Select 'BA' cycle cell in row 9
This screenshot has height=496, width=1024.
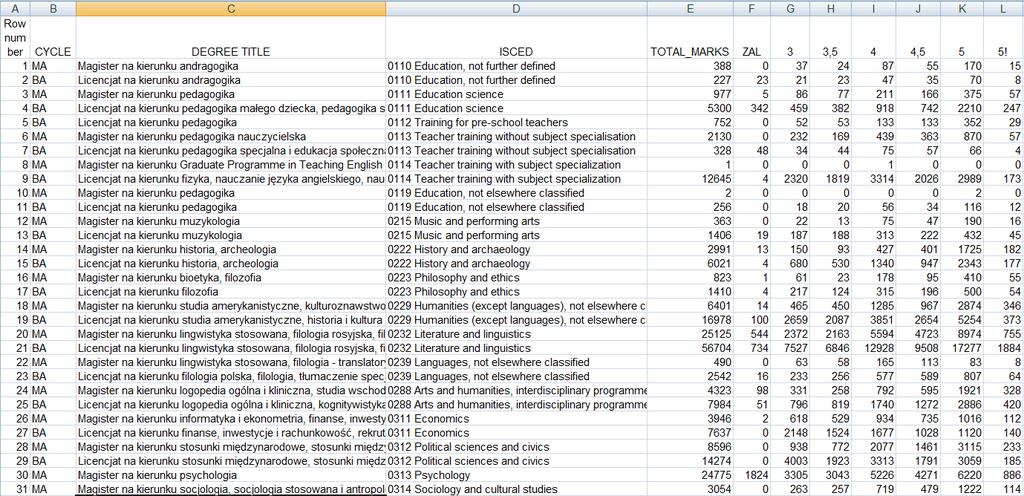pyautogui.click(x=53, y=179)
